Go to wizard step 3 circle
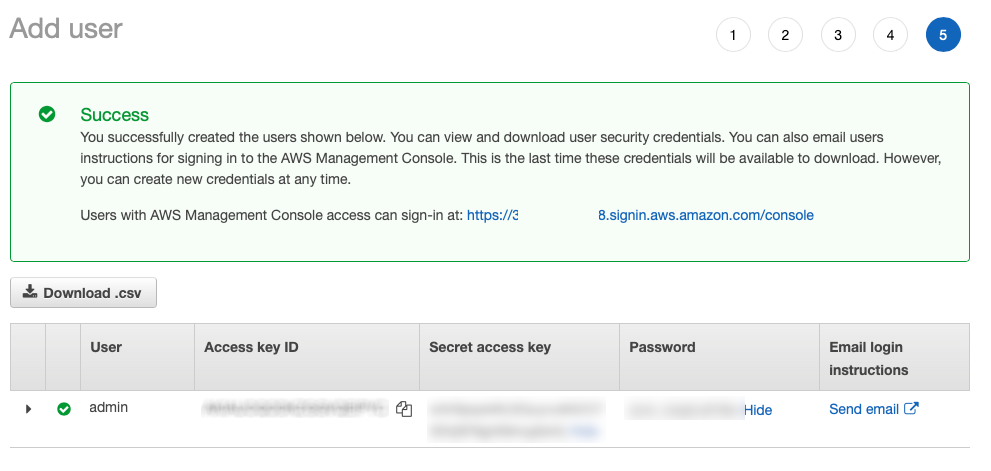The image size is (991, 471). [838, 35]
